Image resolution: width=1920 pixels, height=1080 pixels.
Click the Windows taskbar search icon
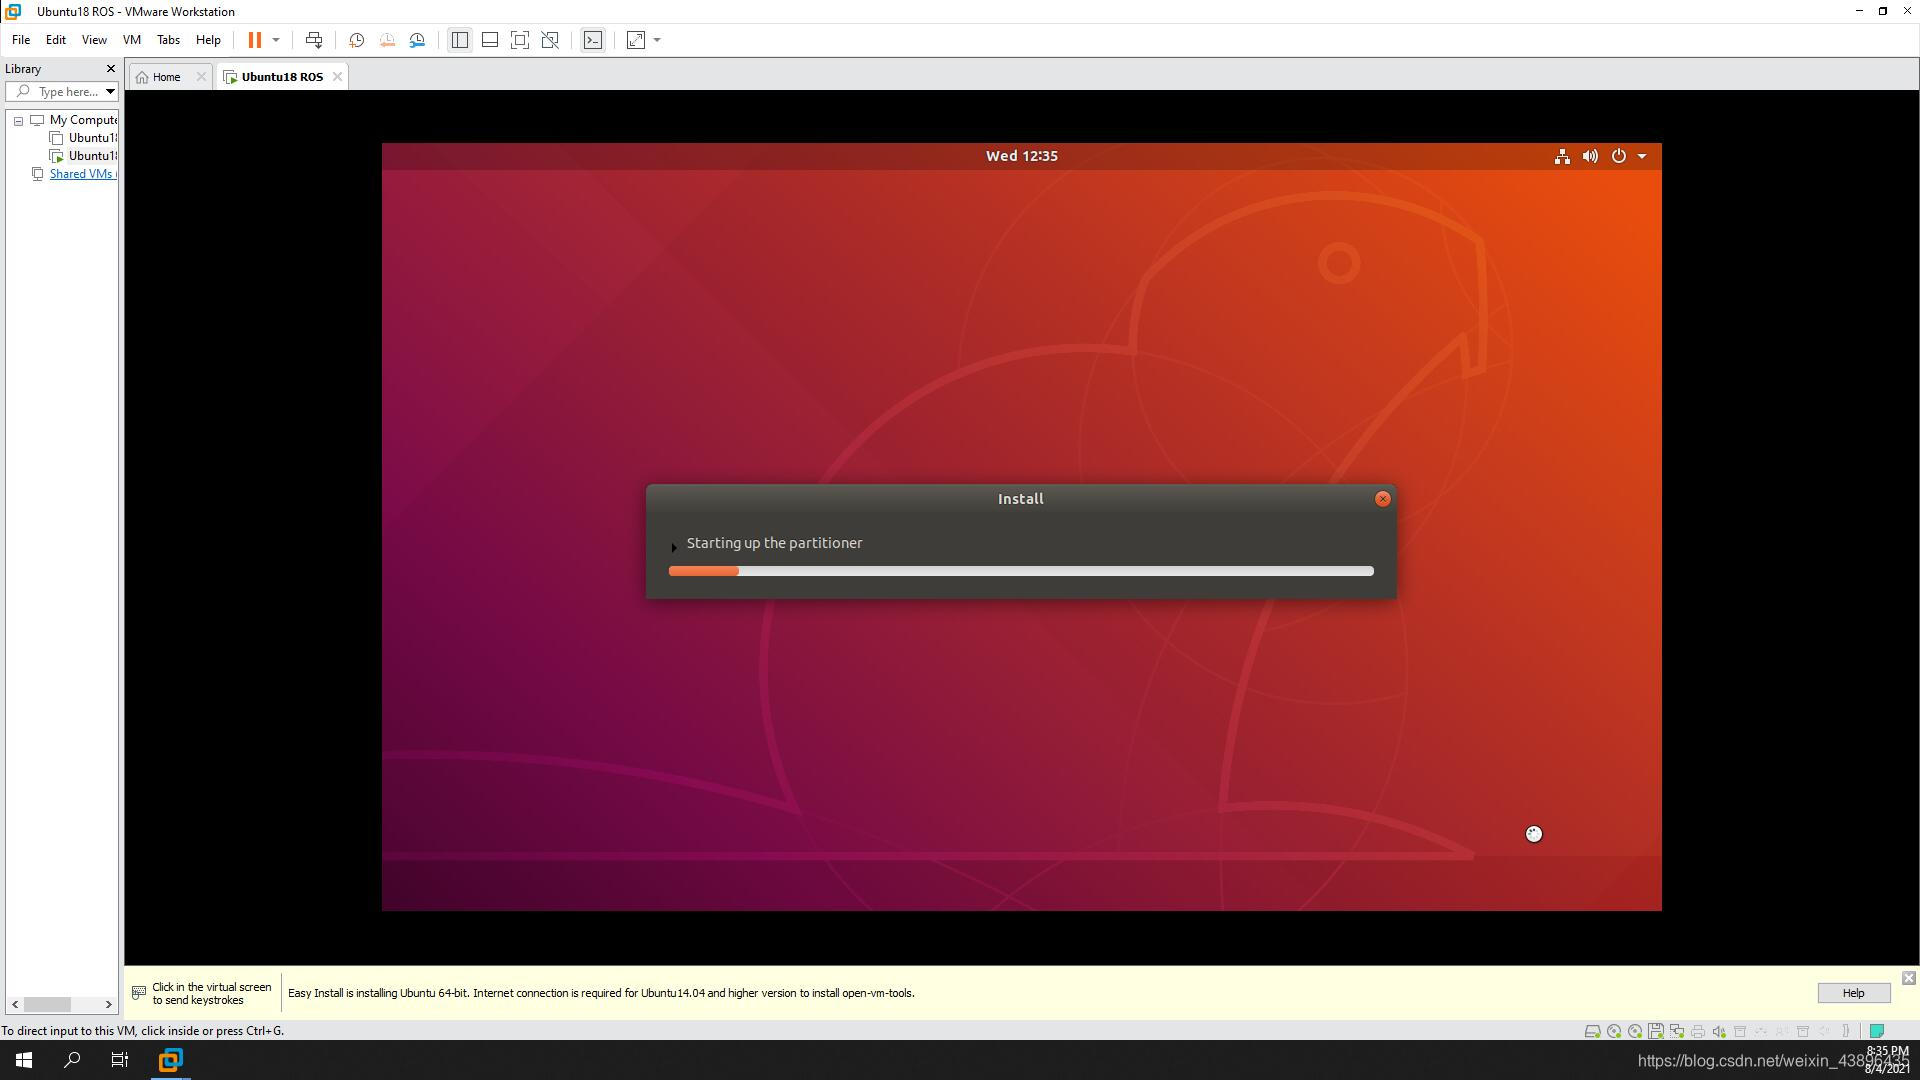(x=72, y=1060)
